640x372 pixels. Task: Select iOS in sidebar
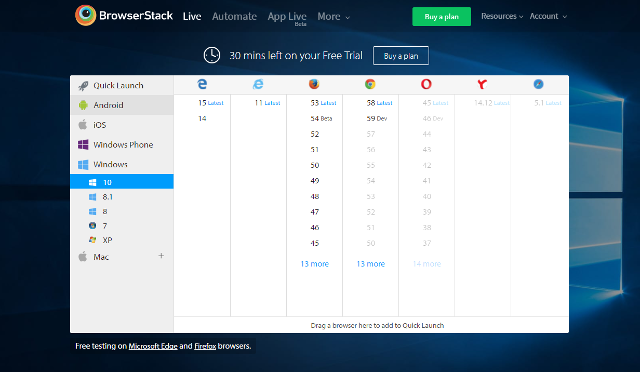(x=122, y=125)
